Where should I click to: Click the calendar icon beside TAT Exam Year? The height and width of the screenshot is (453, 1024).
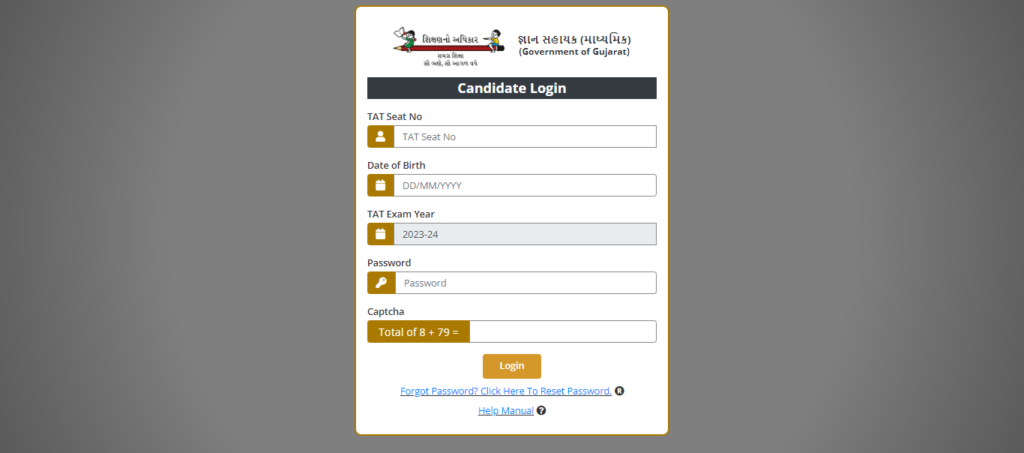tap(380, 234)
